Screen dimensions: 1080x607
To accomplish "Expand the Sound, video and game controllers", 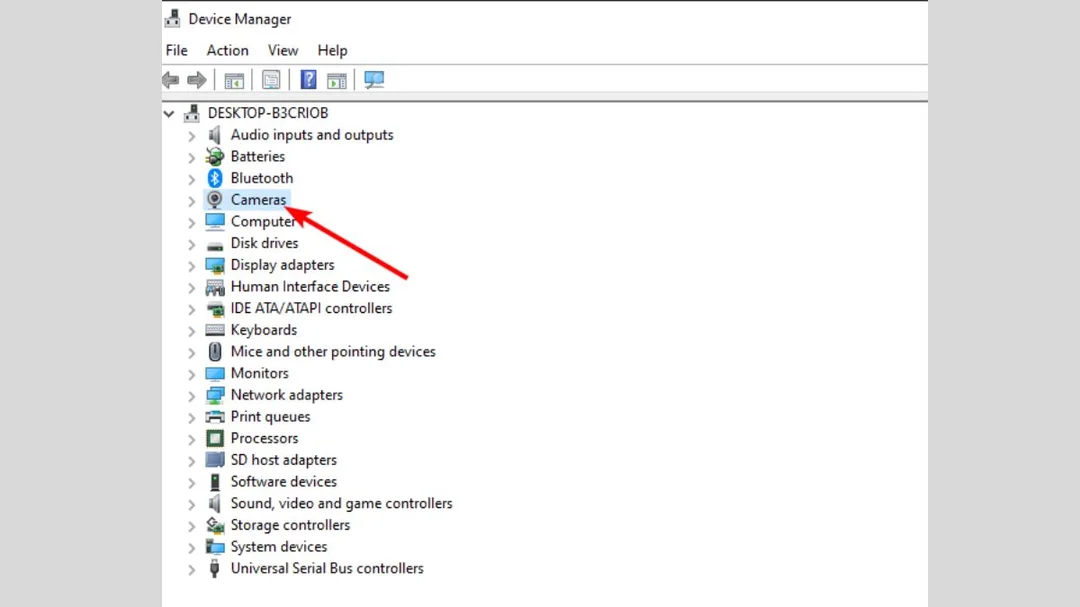I will pos(191,504).
